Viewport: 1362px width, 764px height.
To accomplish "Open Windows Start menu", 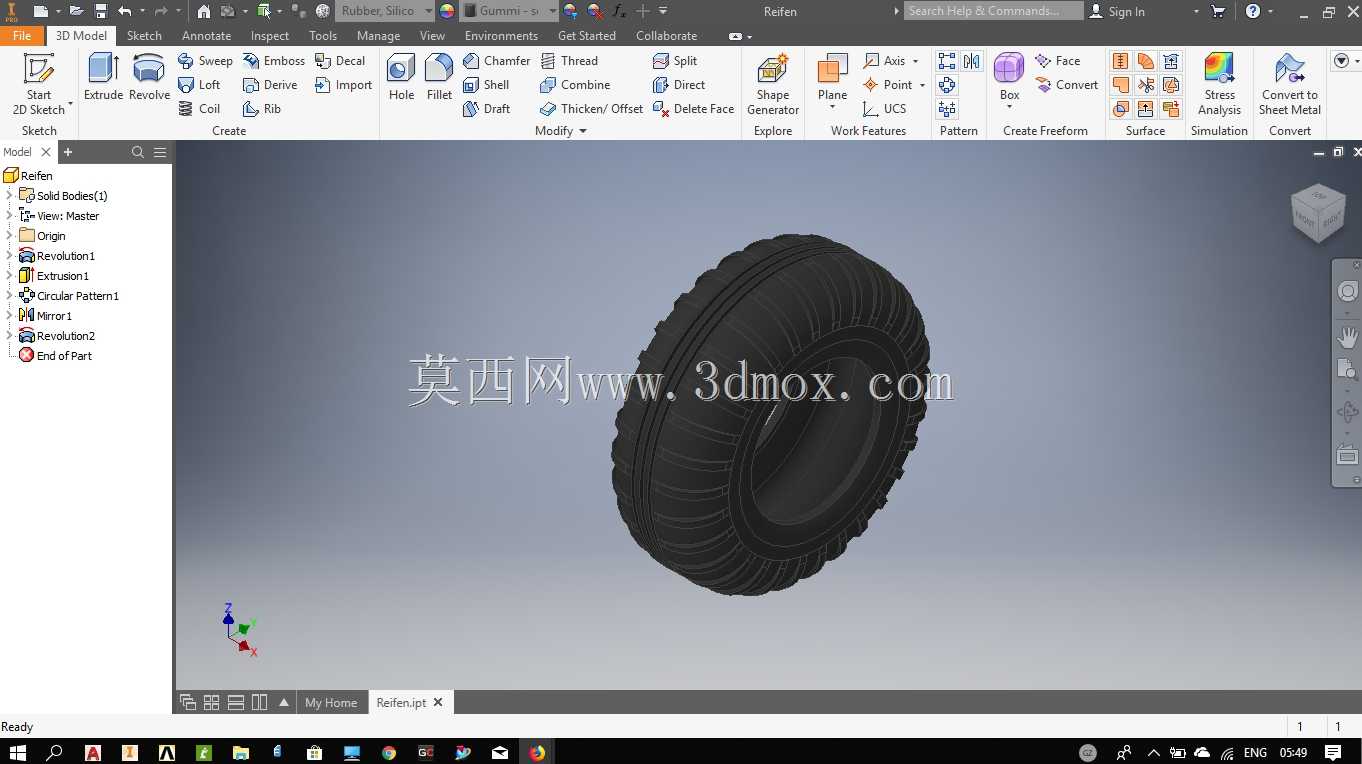I will [x=18, y=752].
